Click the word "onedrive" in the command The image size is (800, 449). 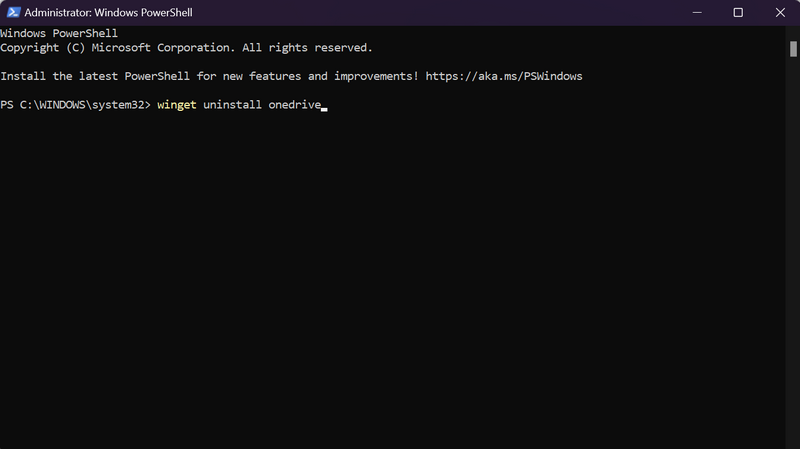(x=294, y=105)
